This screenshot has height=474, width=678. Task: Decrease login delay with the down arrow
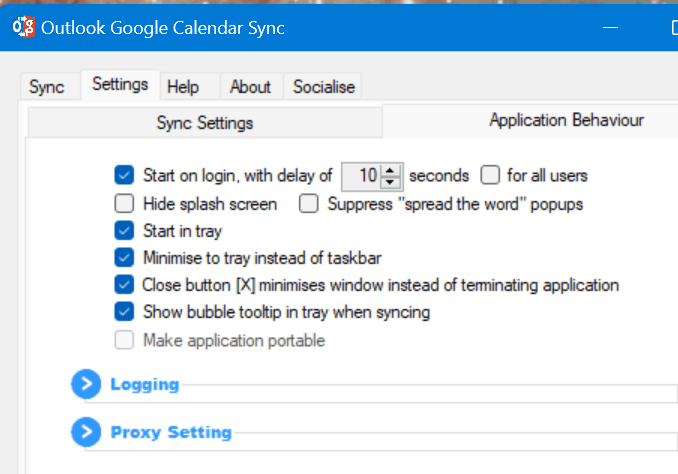(x=390, y=182)
